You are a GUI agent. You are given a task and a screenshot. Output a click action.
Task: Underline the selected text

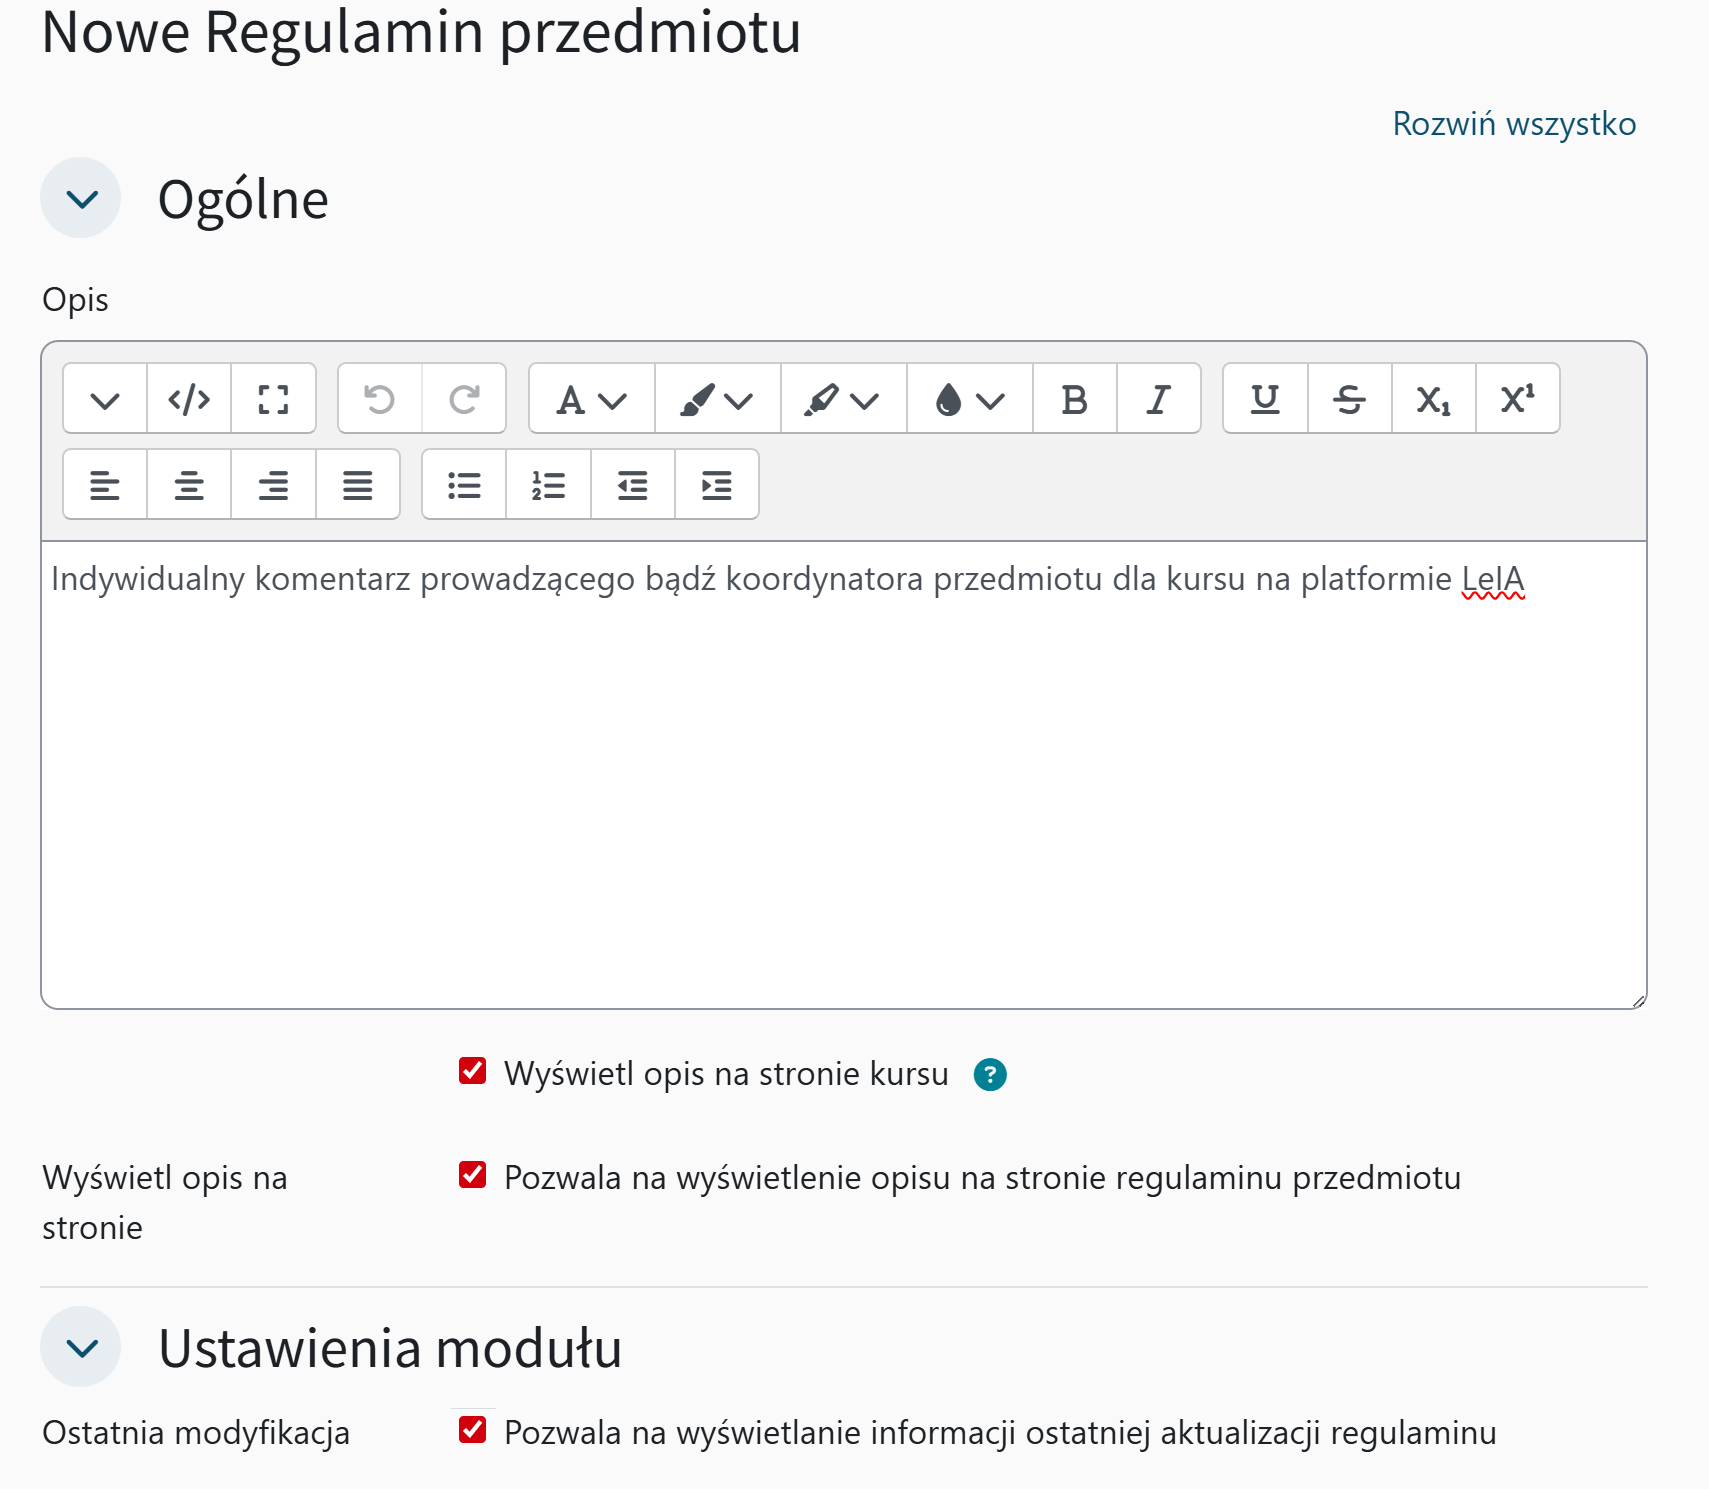point(1265,399)
